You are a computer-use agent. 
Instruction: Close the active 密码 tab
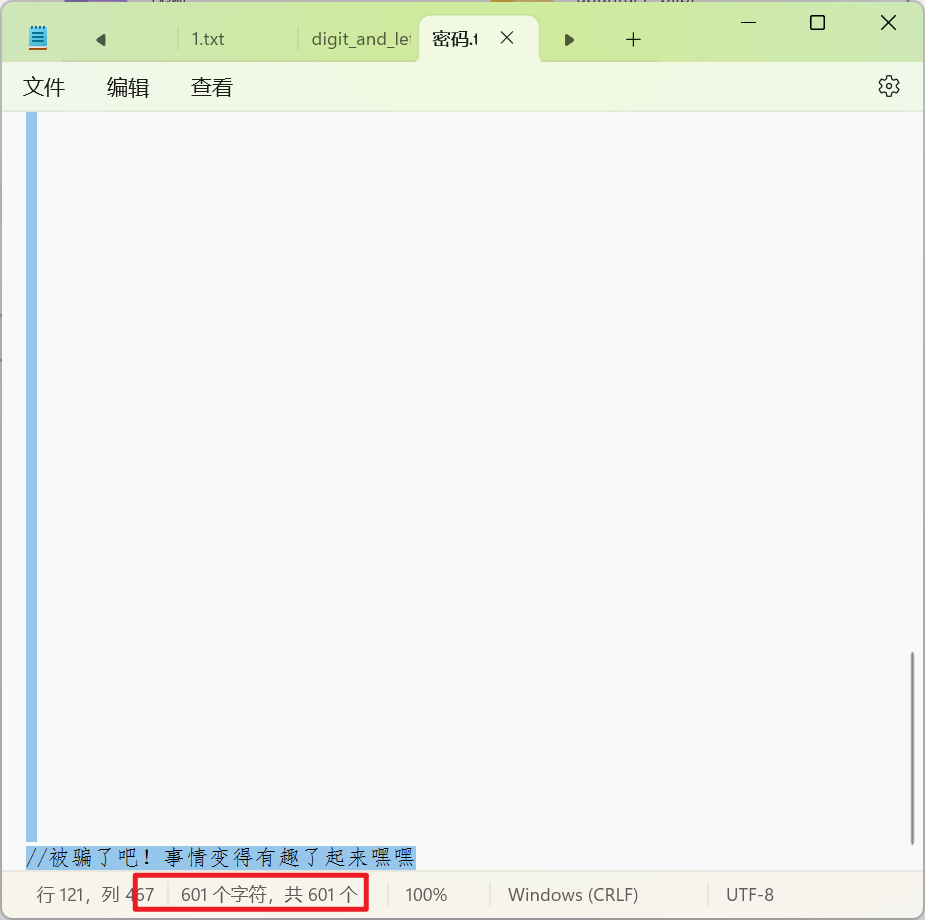[x=507, y=38]
